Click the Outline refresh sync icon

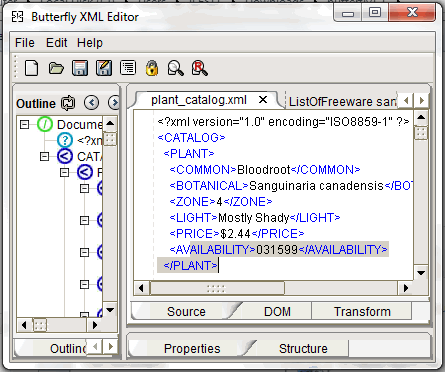(x=68, y=103)
